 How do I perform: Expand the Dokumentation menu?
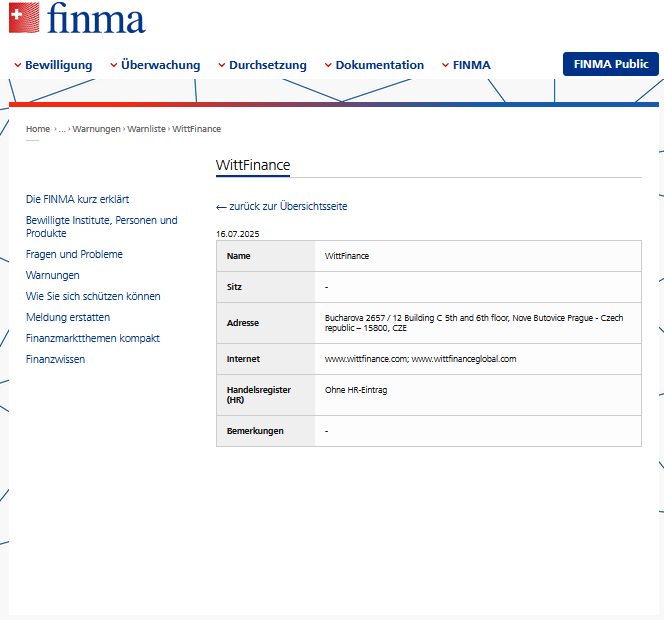(x=374, y=65)
